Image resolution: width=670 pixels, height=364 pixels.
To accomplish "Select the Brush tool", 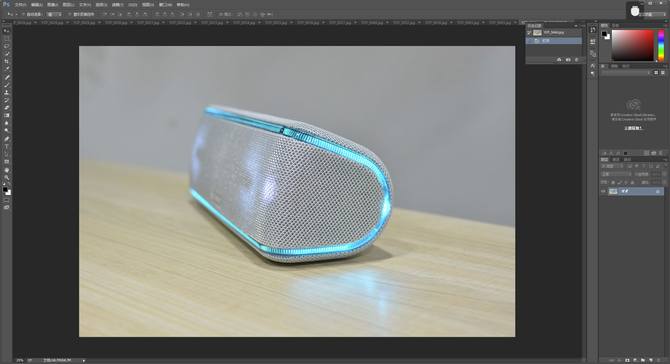I will click(6, 85).
